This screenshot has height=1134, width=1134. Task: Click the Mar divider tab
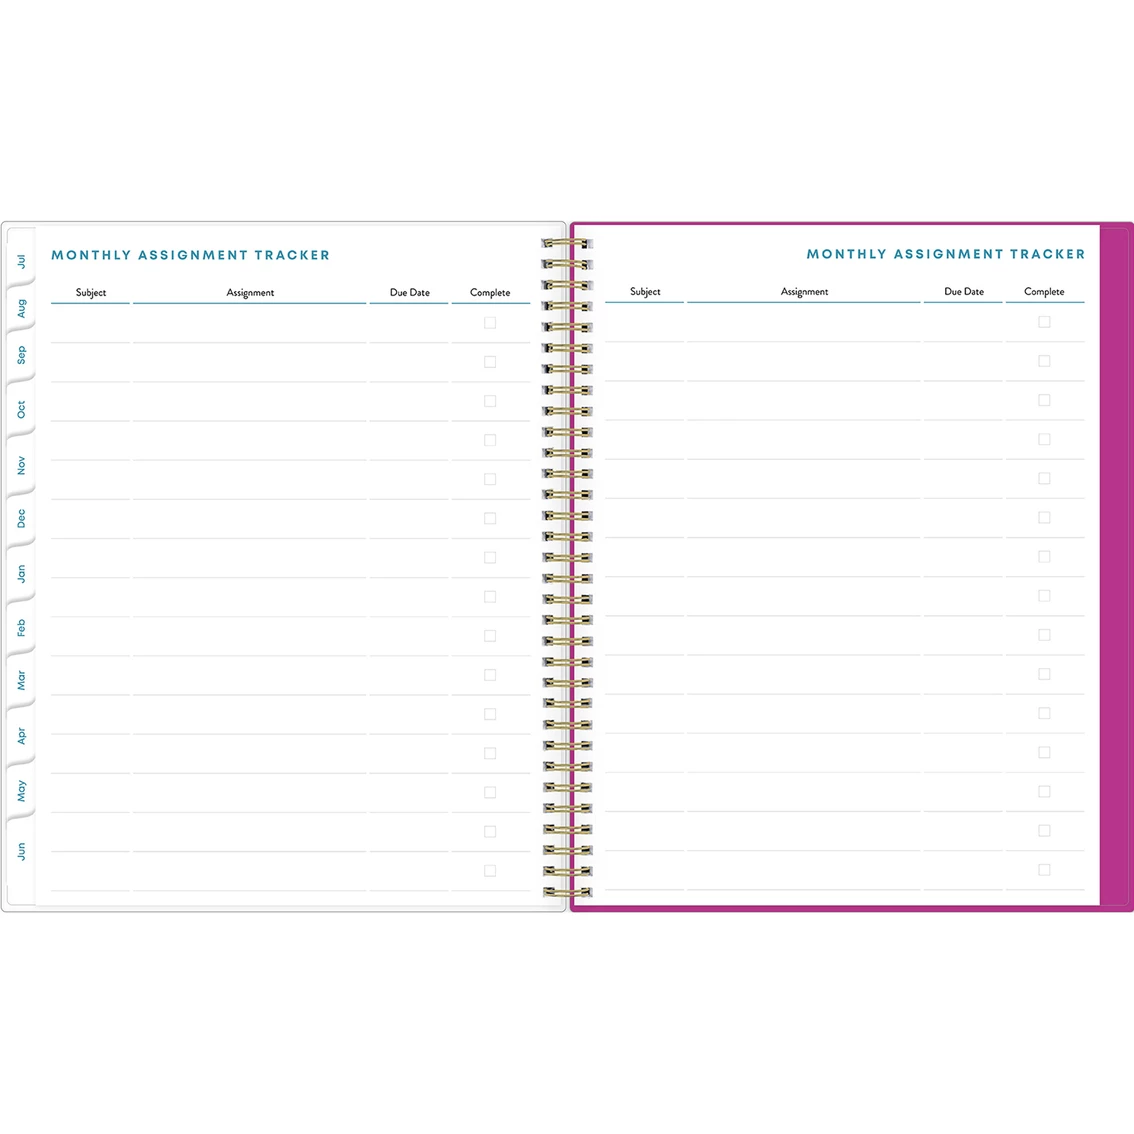pos(21,680)
